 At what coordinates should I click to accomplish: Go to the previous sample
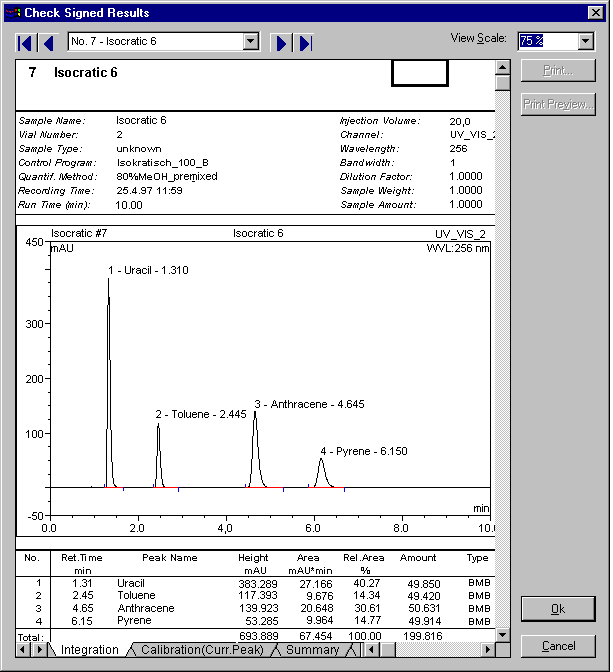point(48,42)
